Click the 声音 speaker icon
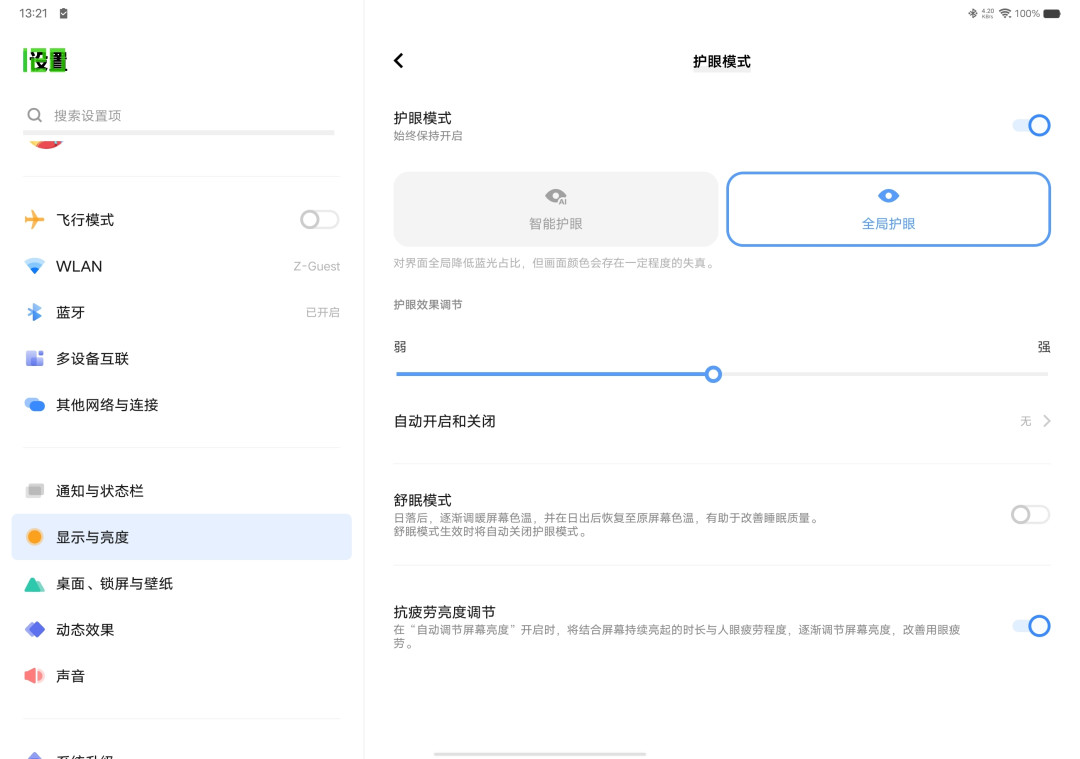 [x=34, y=676]
